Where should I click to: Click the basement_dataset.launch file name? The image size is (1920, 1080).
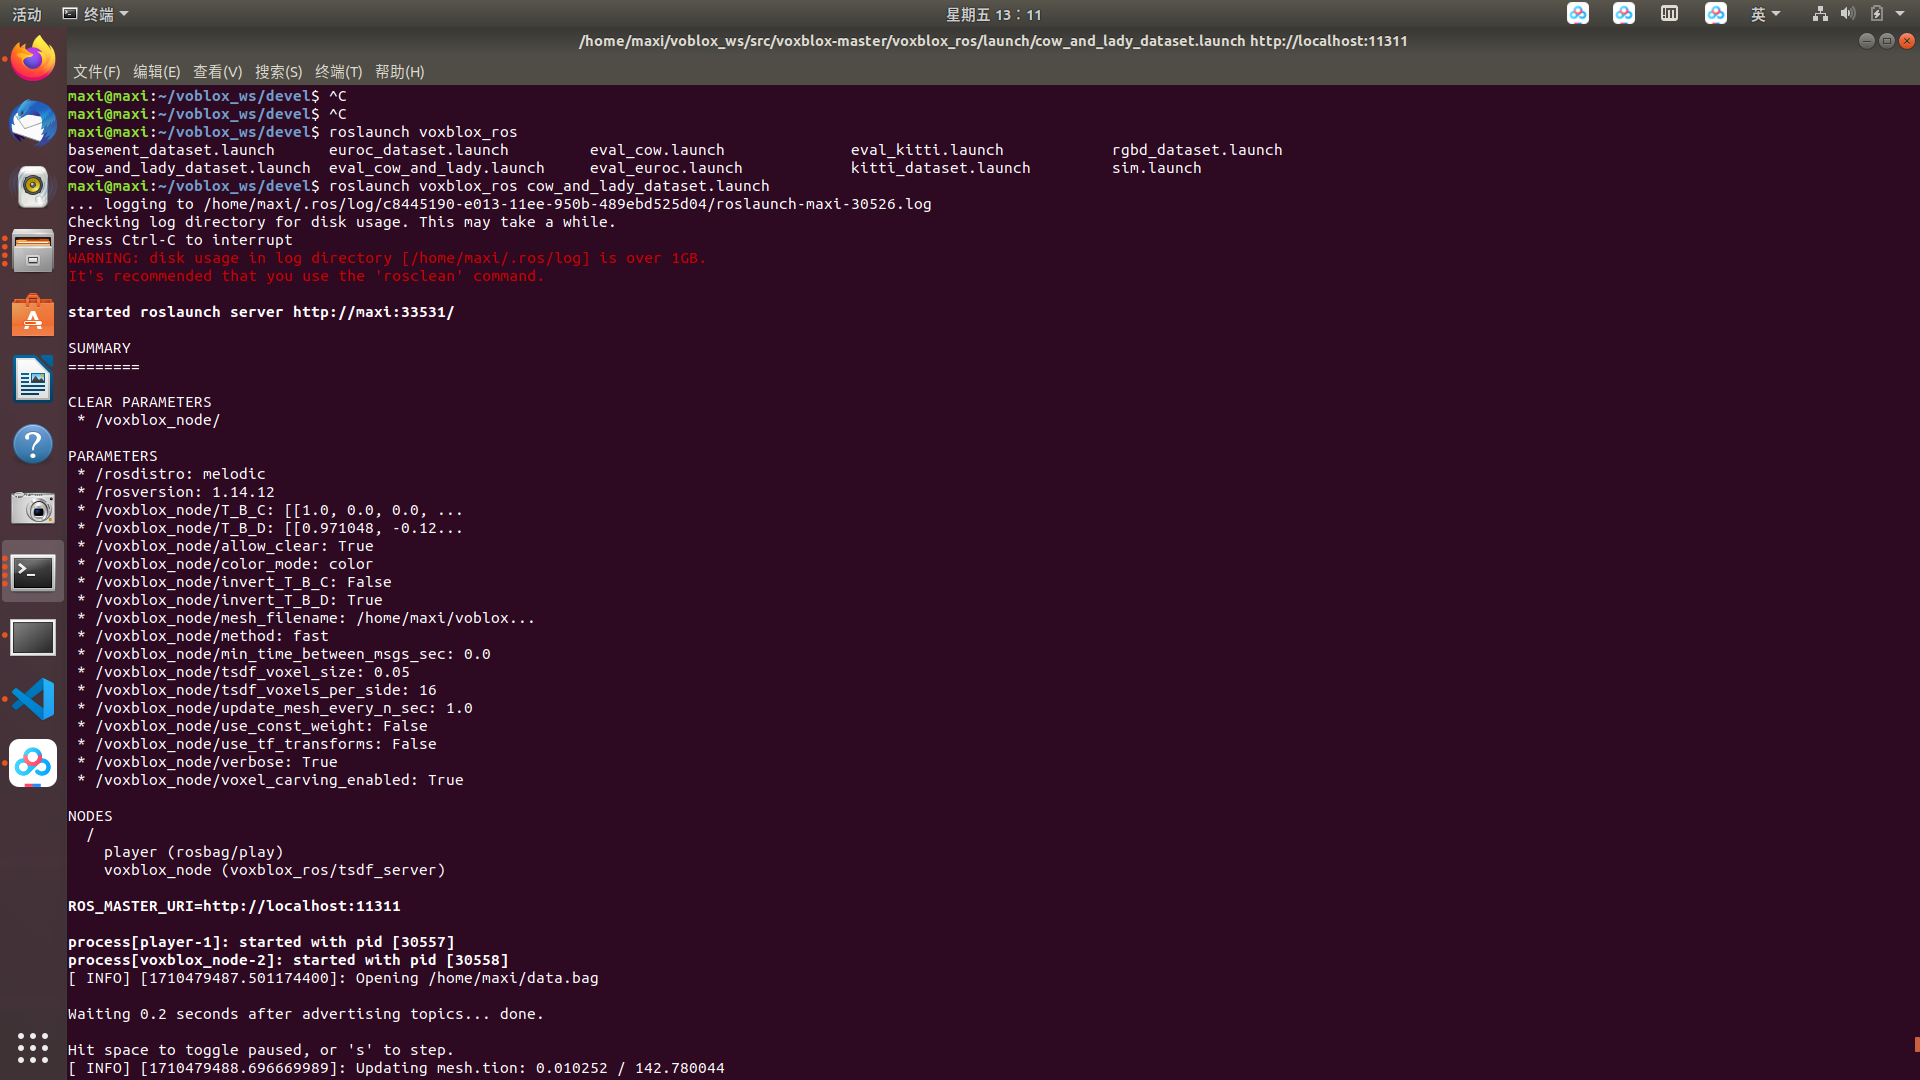coord(171,150)
